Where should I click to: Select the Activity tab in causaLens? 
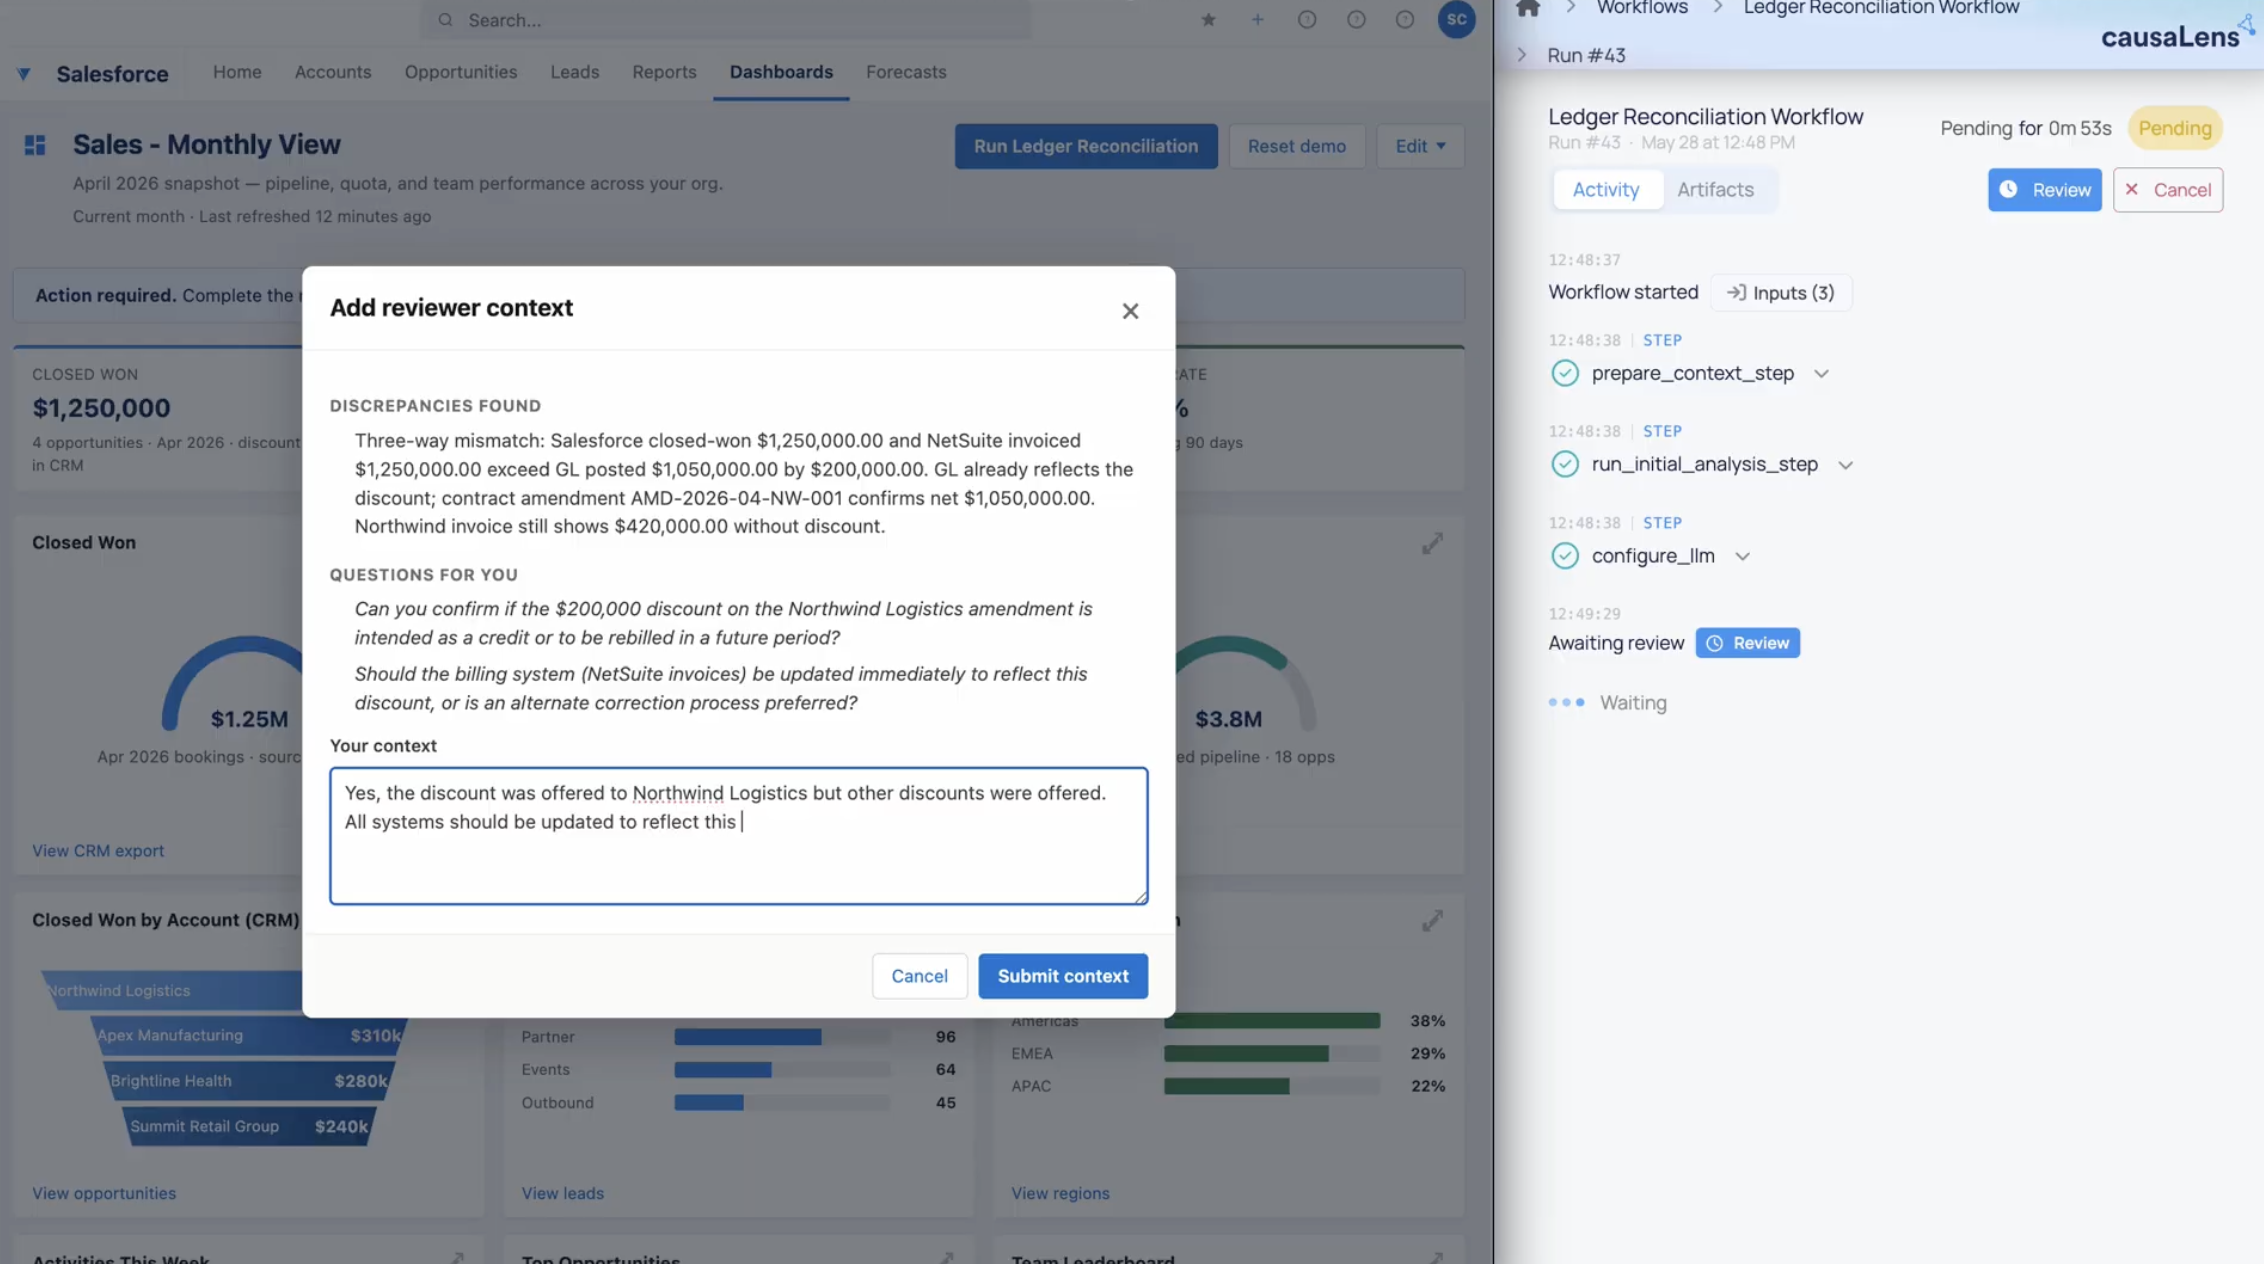coord(1606,190)
